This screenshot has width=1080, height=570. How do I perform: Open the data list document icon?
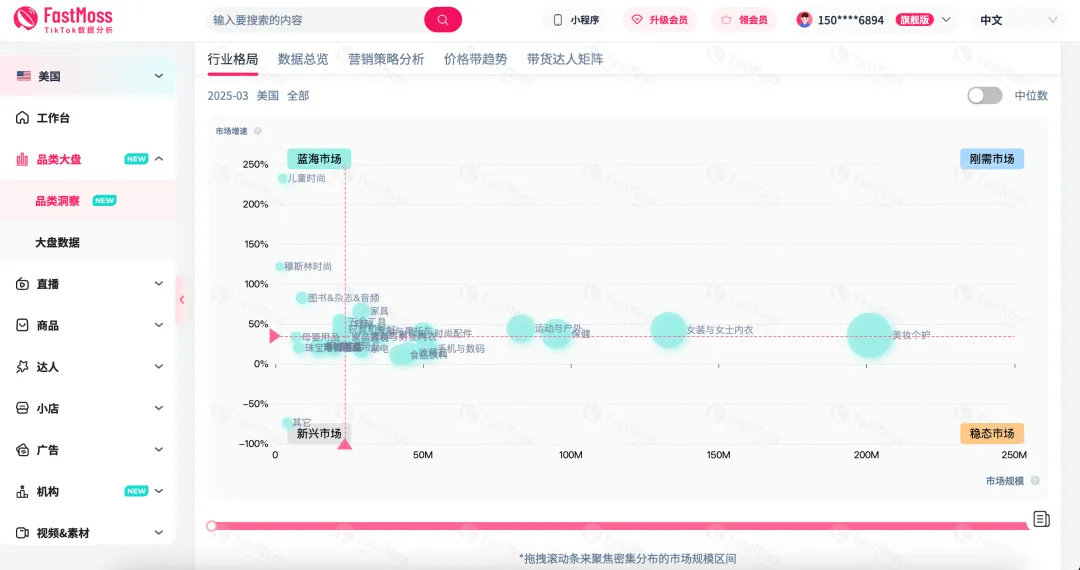point(1041,519)
